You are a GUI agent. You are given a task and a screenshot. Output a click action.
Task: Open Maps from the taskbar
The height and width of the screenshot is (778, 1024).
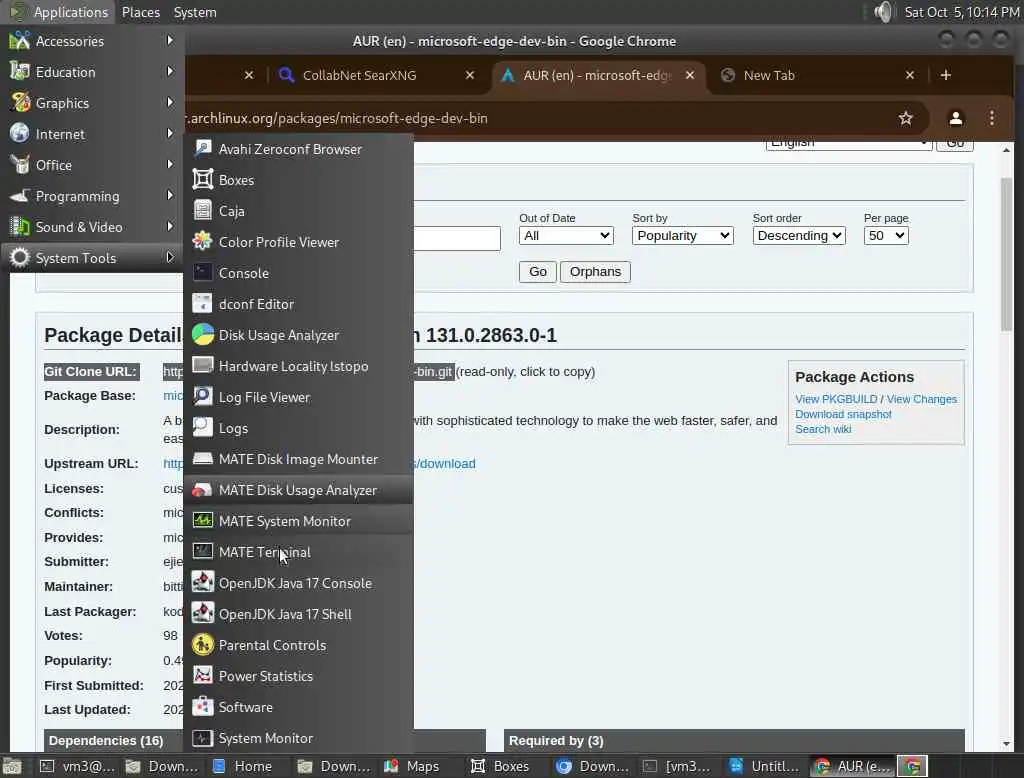pos(413,766)
